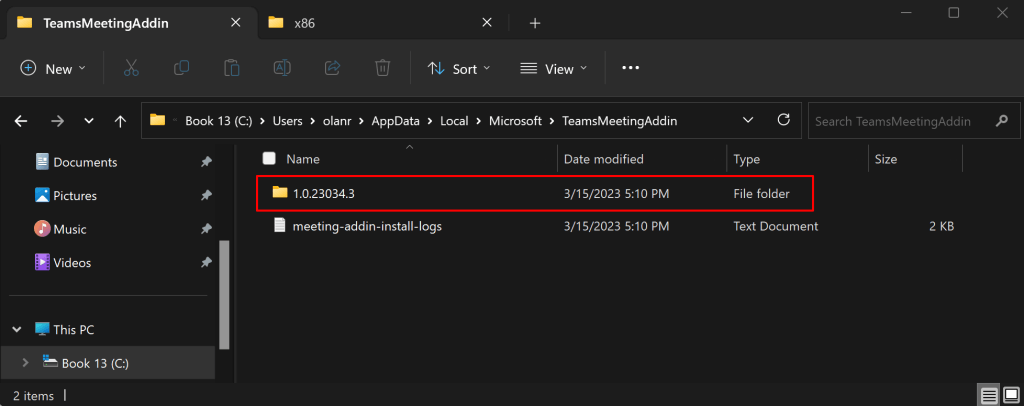Refresh the current folder view

[x=784, y=121]
